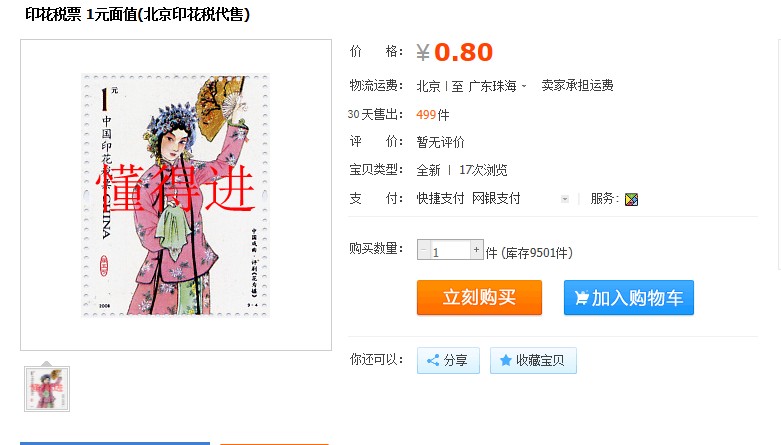This screenshot has width=781, height=445.
Task: Expand the payment methods dropdown arrow
Action: coord(565,199)
